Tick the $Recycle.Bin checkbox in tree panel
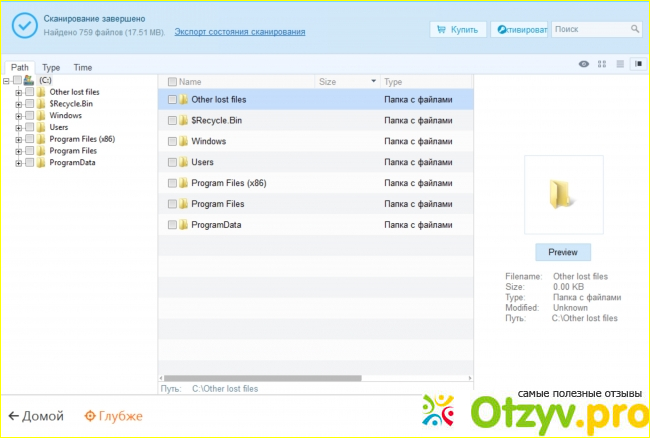This screenshot has height=438, width=650. click(29, 104)
